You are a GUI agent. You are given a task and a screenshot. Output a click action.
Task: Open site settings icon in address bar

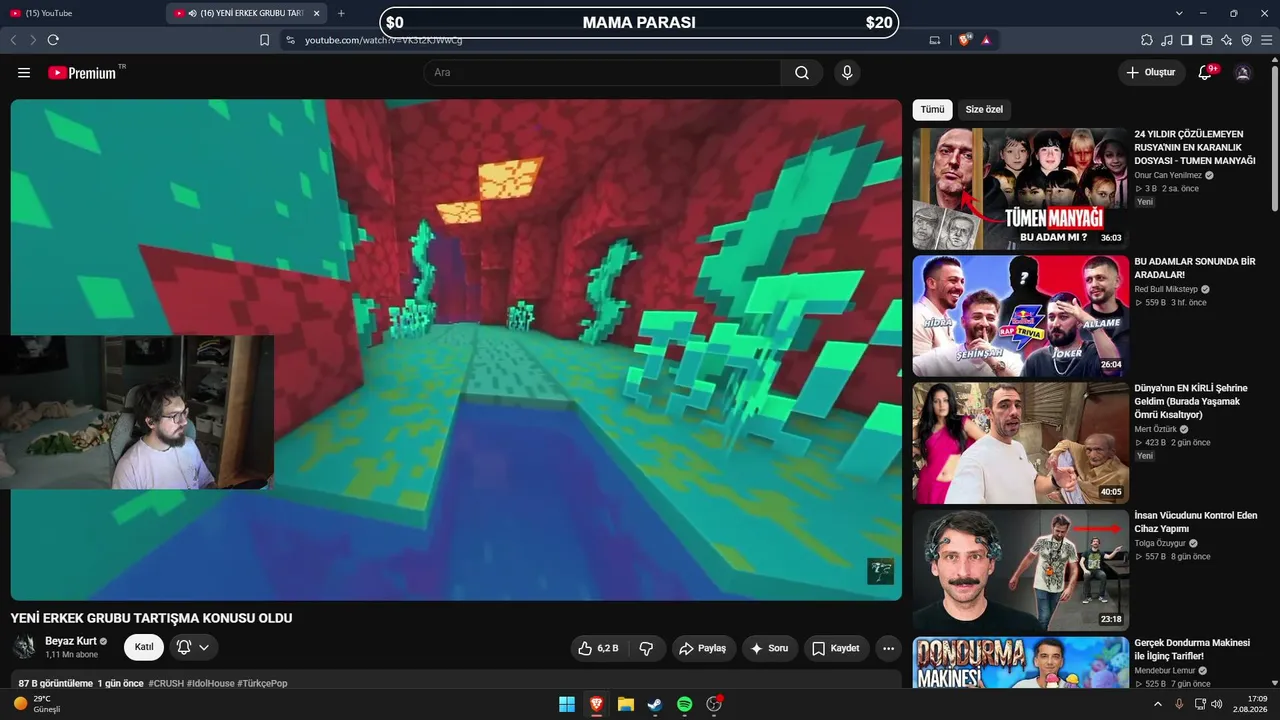point(290,40)
